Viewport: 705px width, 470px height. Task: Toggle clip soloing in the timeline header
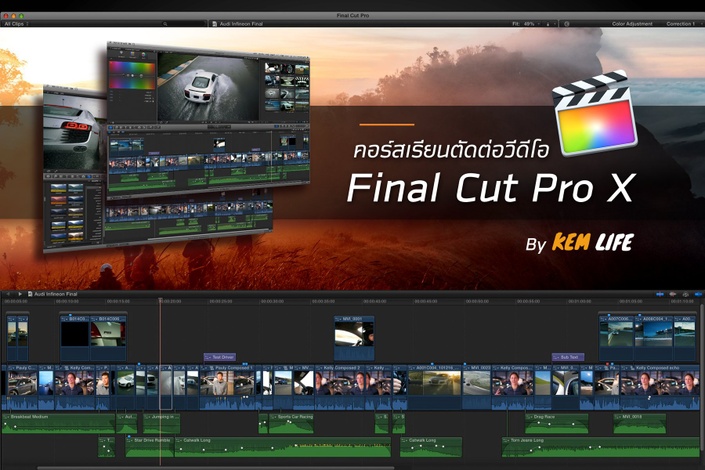click(686, 294)
